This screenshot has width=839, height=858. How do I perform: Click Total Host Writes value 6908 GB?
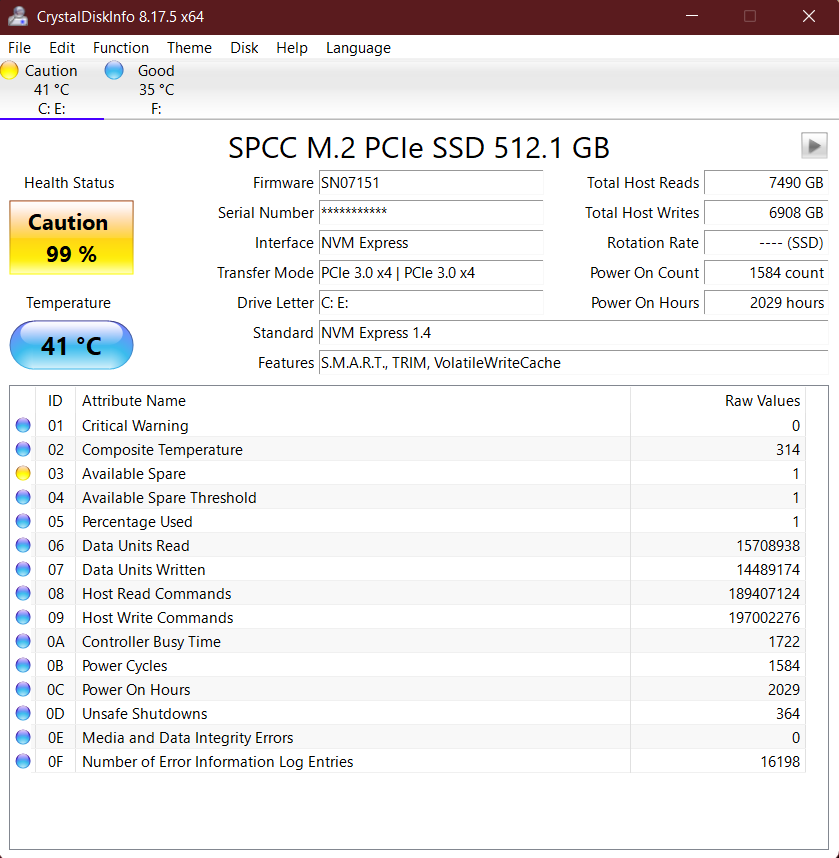pos(766,213)
